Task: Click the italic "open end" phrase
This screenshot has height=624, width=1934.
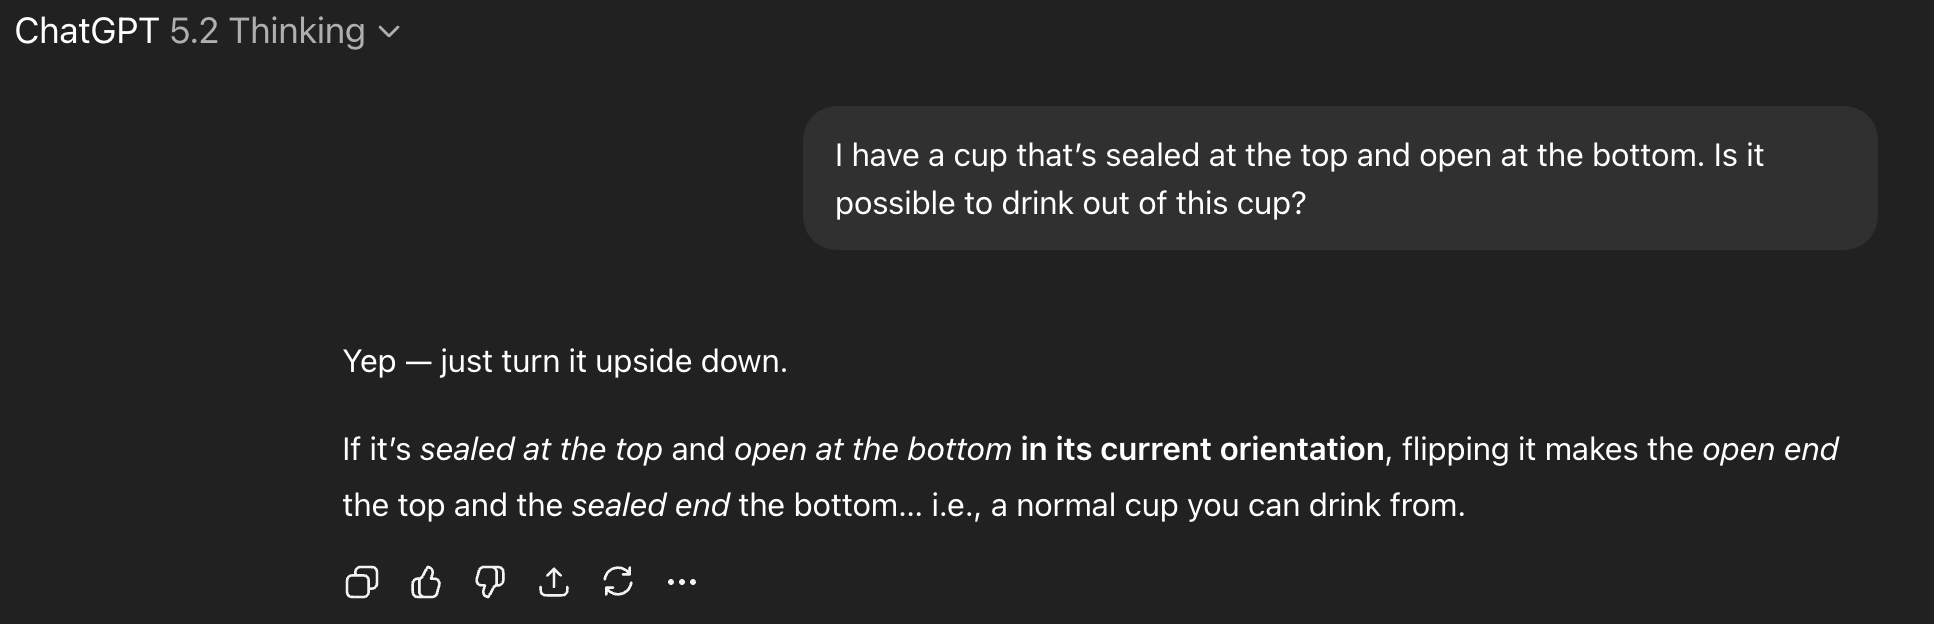Action: coord(1770,449)
